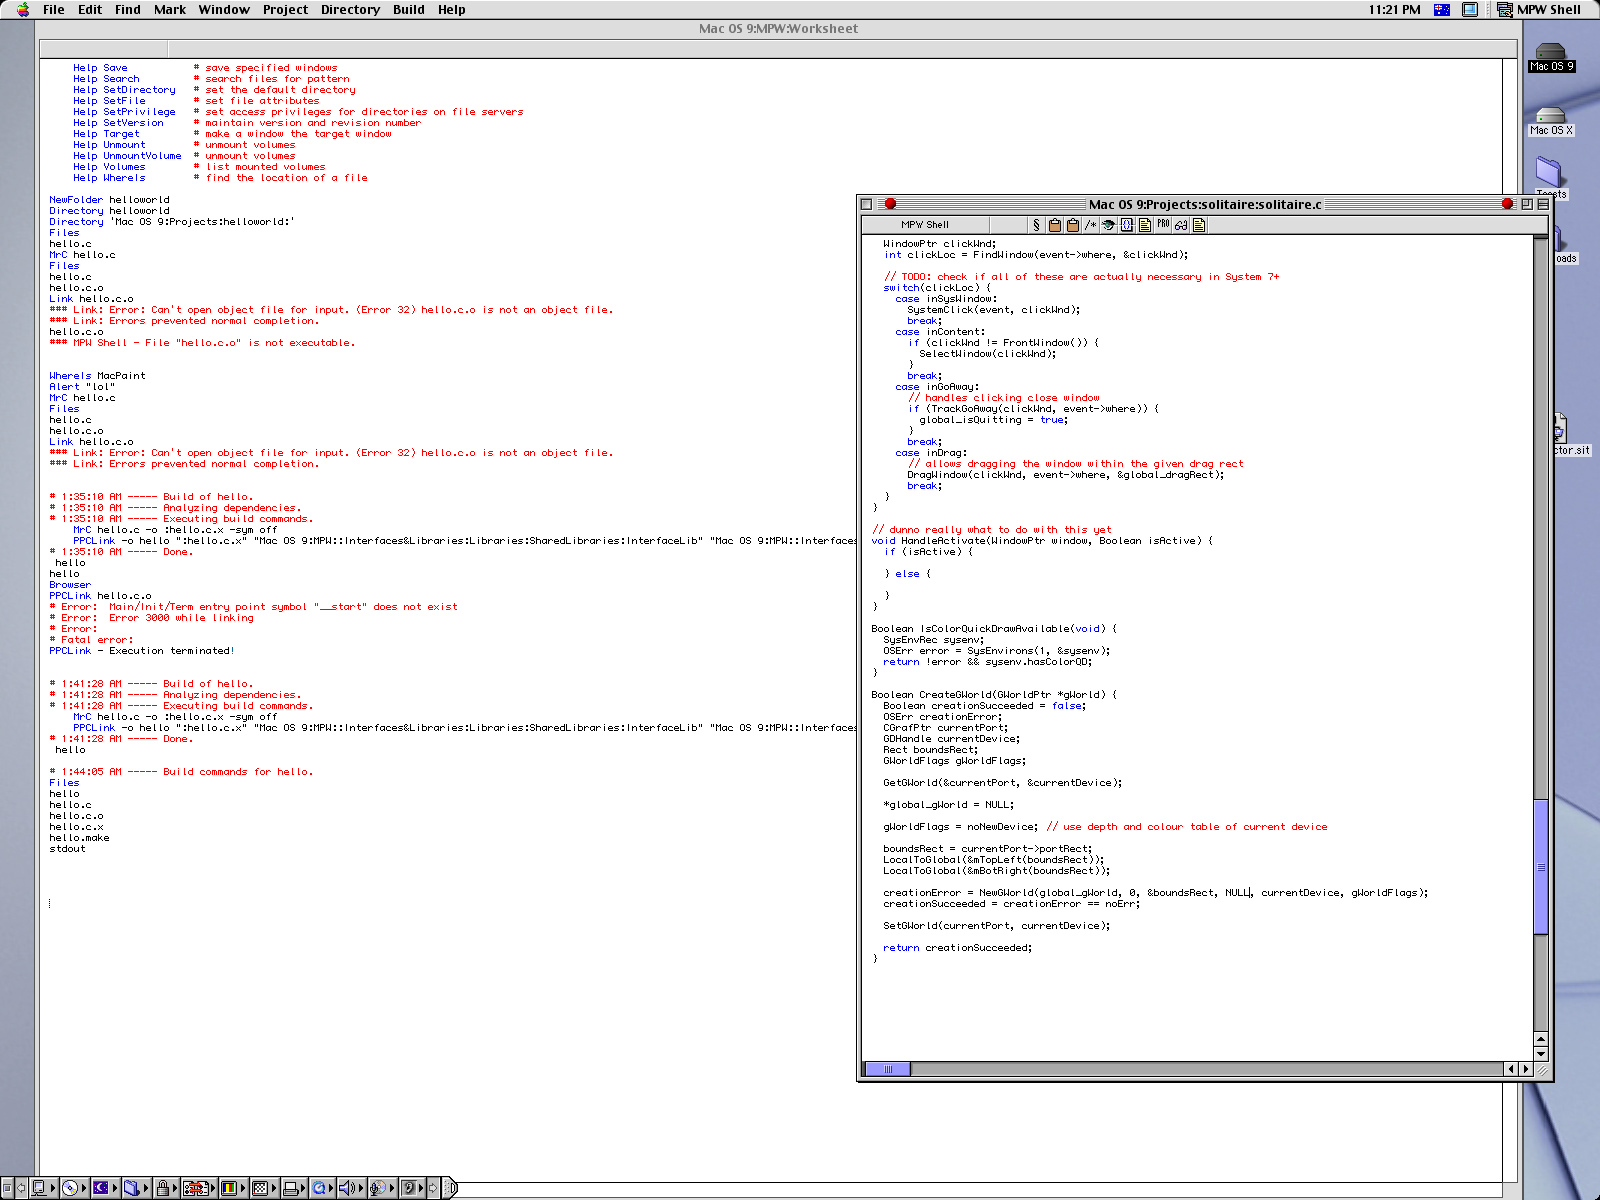Image resolution: width=1600 pixels, height=1200 pixels.
Task: Open the printer selector control strip module
Action: 294,1188
